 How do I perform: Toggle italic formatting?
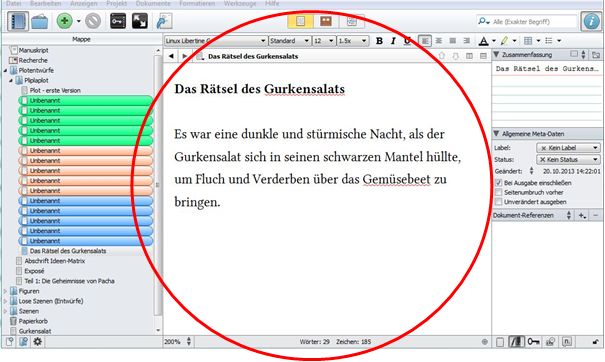pyautogui.click(x=393, y=41)
